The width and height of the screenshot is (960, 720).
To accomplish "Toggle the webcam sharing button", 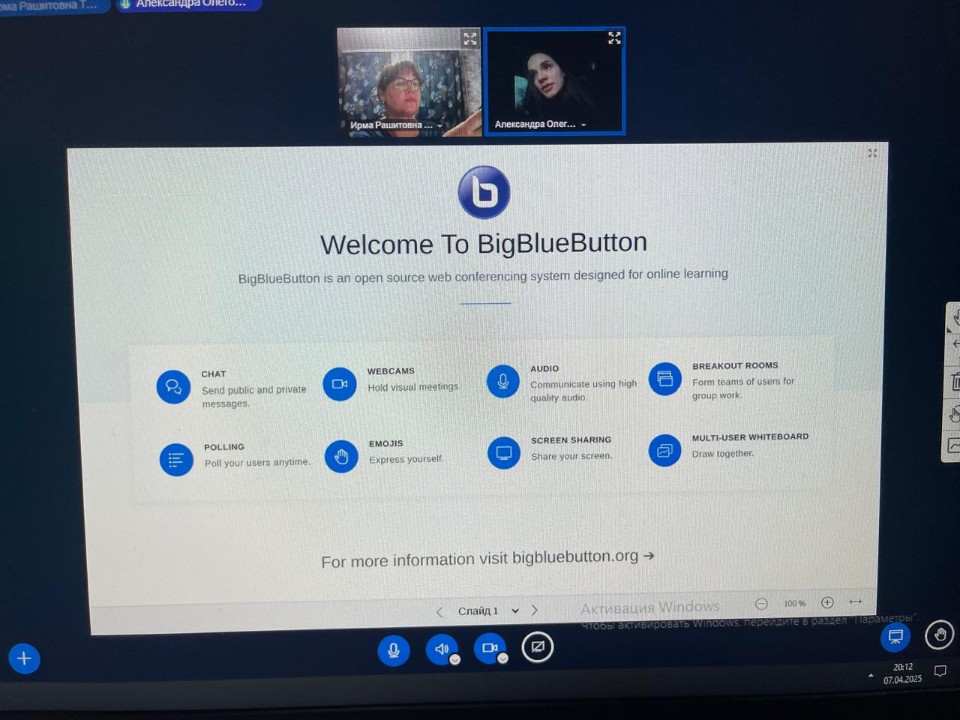I will coord(489,649).
